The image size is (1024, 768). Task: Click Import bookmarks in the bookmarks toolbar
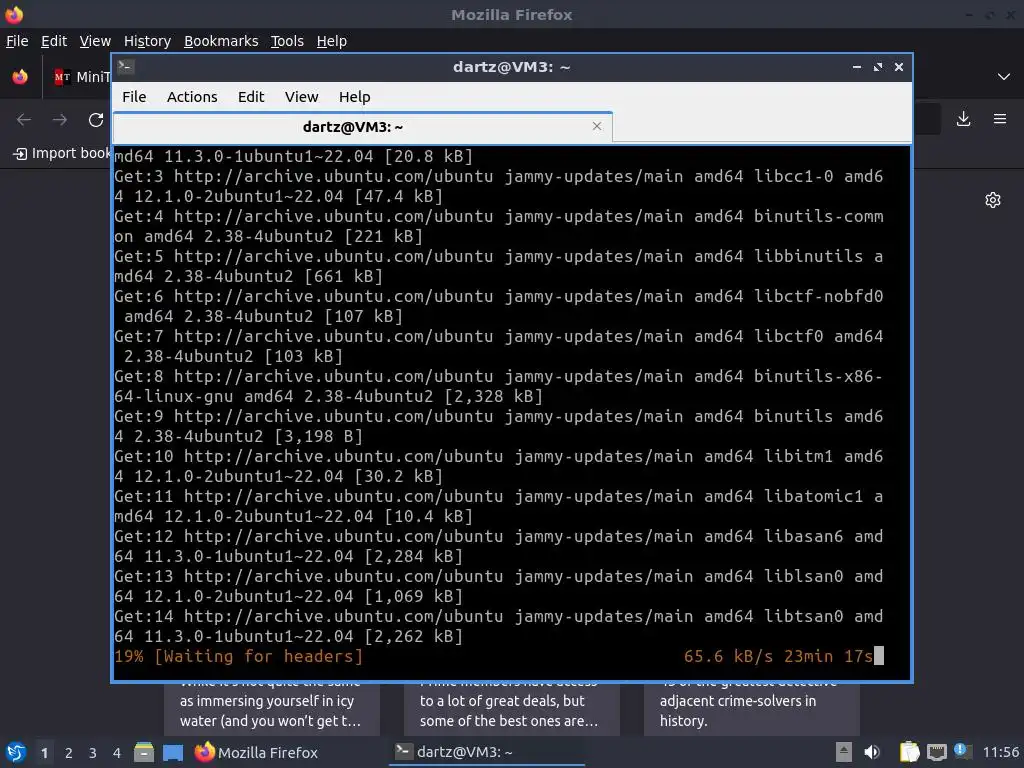tap(62, 153)
